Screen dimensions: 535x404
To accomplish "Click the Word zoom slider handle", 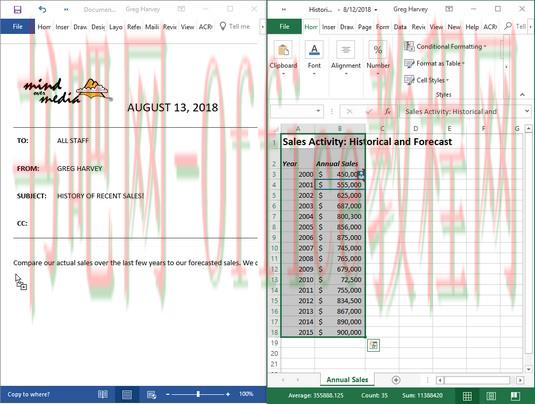I will point(198,394).
